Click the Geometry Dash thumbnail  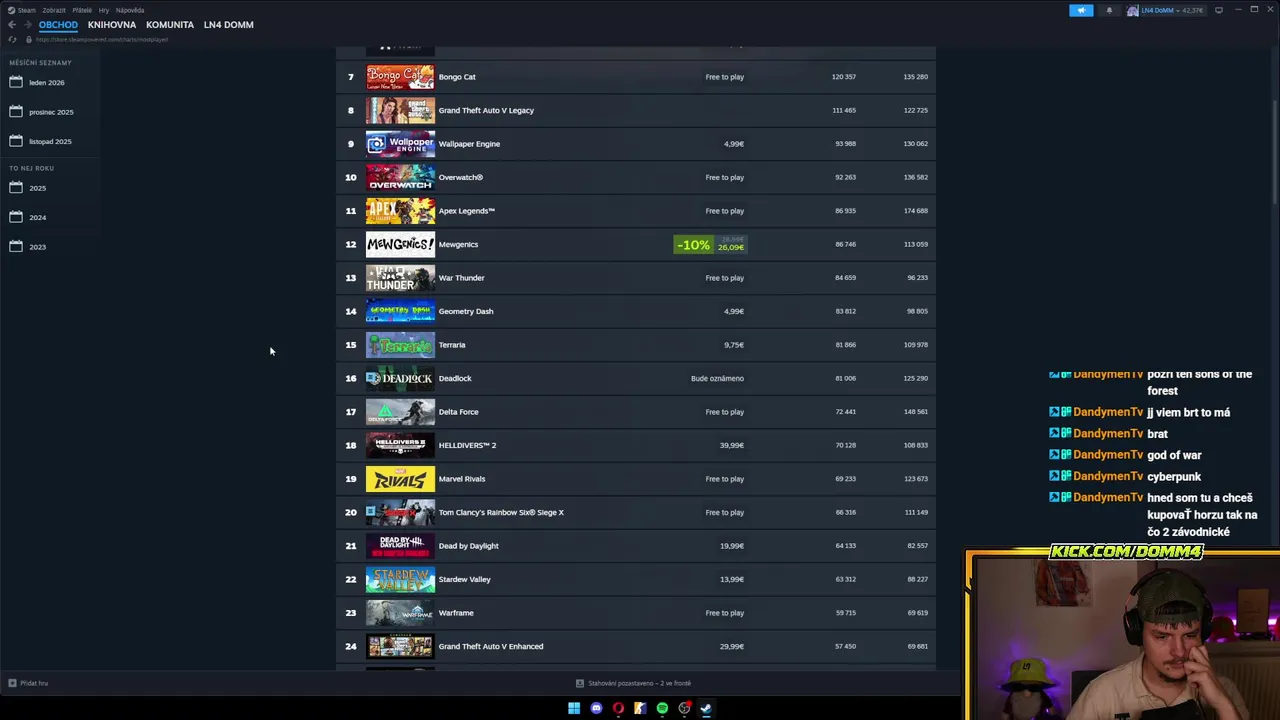[x=400, y=311]
